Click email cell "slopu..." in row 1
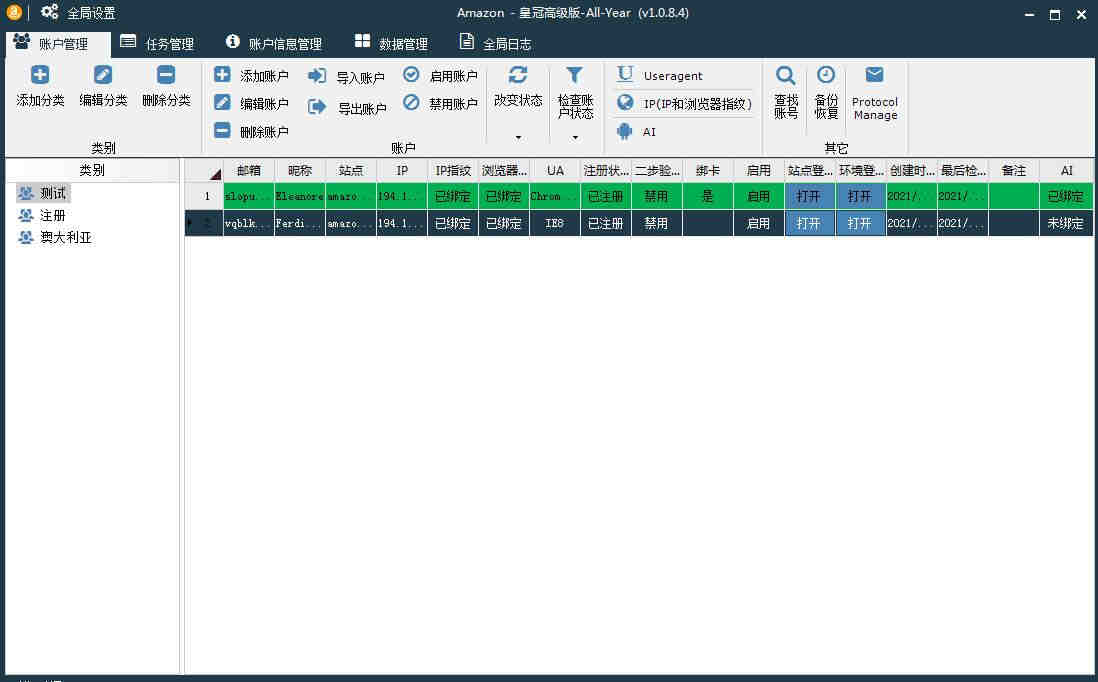Image resolution: width=1098 pixels, height=682 pixels. point(249,196)
